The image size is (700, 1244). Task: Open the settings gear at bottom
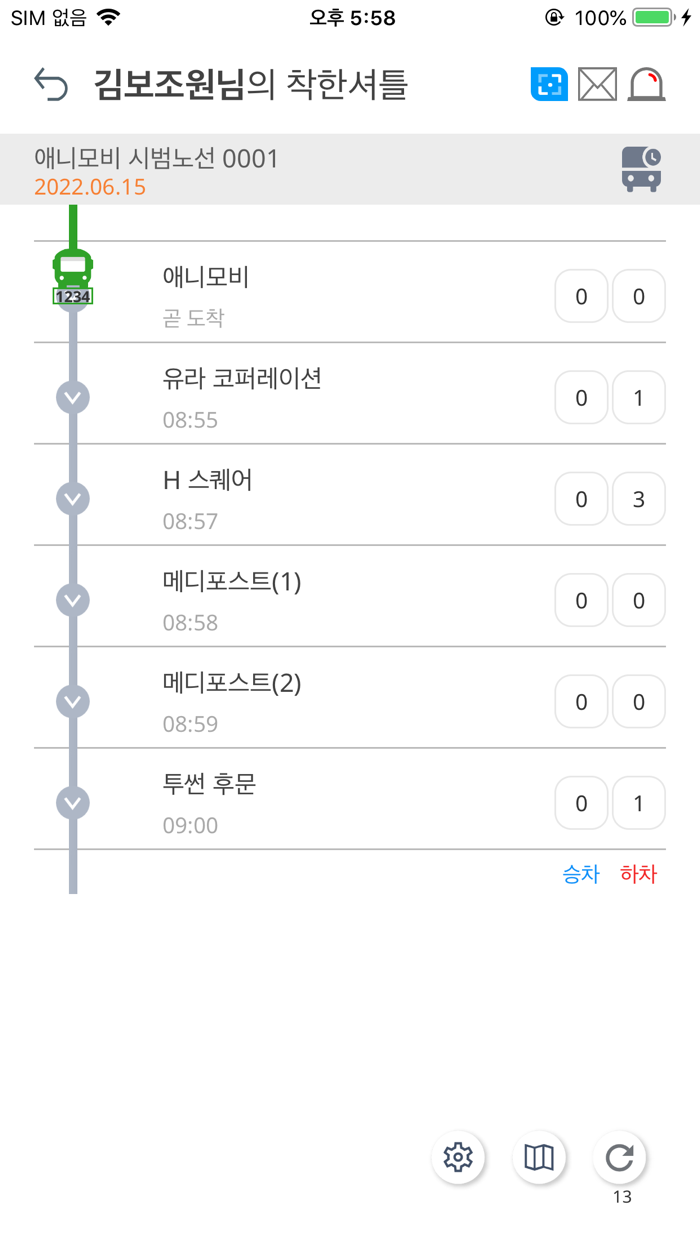(x=458, y=1157)
